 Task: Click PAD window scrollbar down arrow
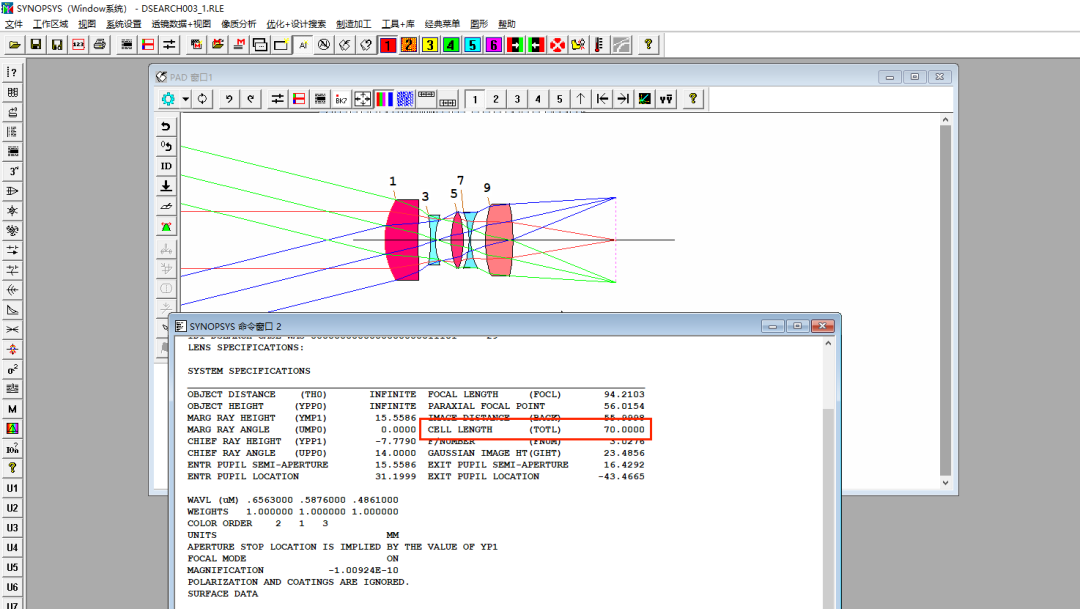click(x=946, y=483)
